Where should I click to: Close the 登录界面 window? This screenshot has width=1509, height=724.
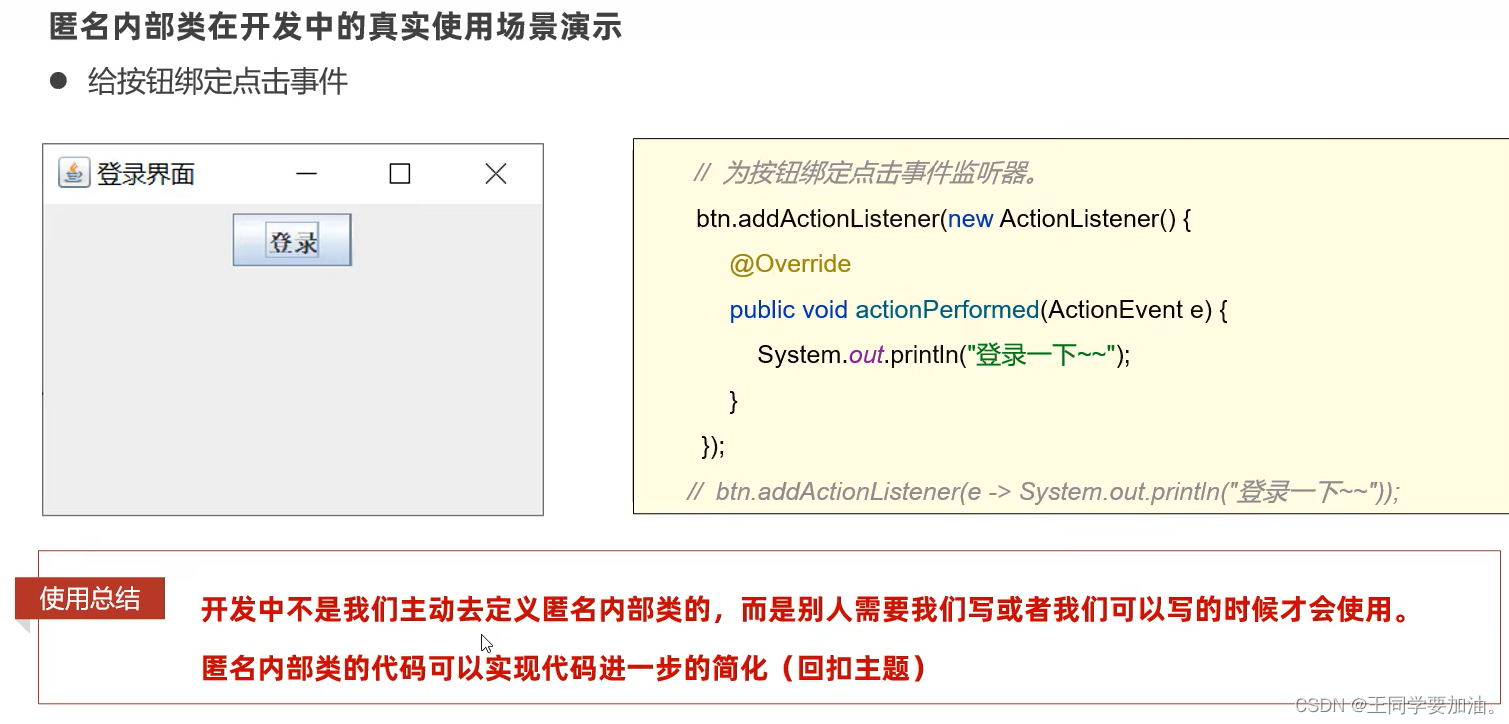pos(495,174)
